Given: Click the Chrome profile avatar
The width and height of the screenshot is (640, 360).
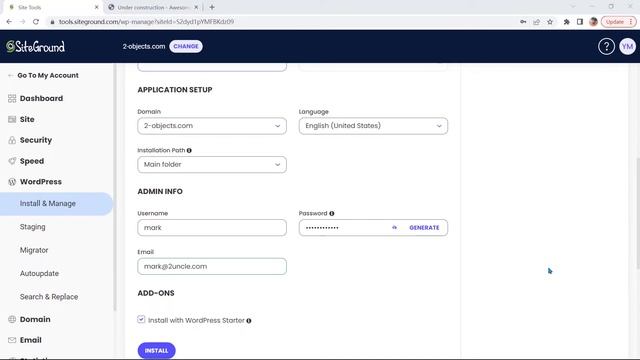Looking at the screenshot, I should pyautogui.click(x=593, y=22).
